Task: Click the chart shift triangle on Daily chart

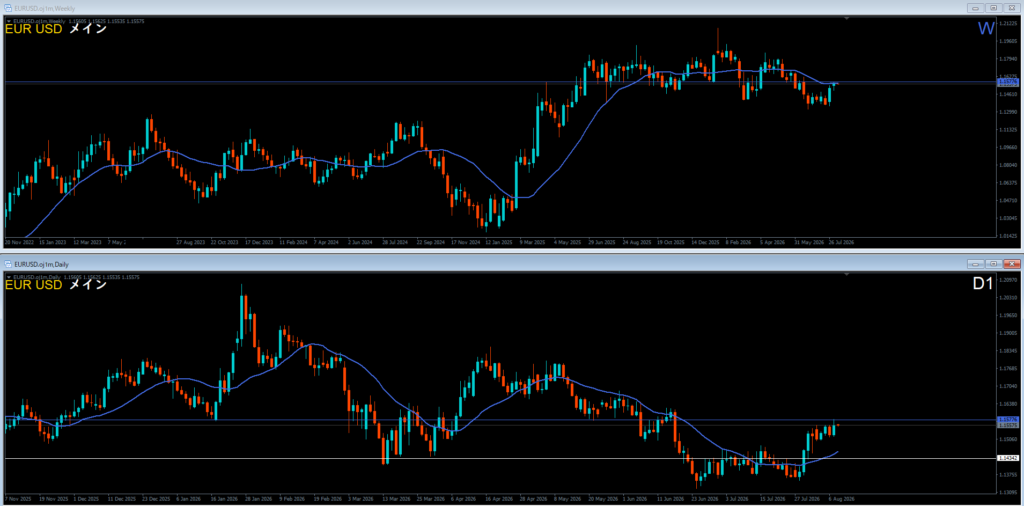Action: (847, 276)
